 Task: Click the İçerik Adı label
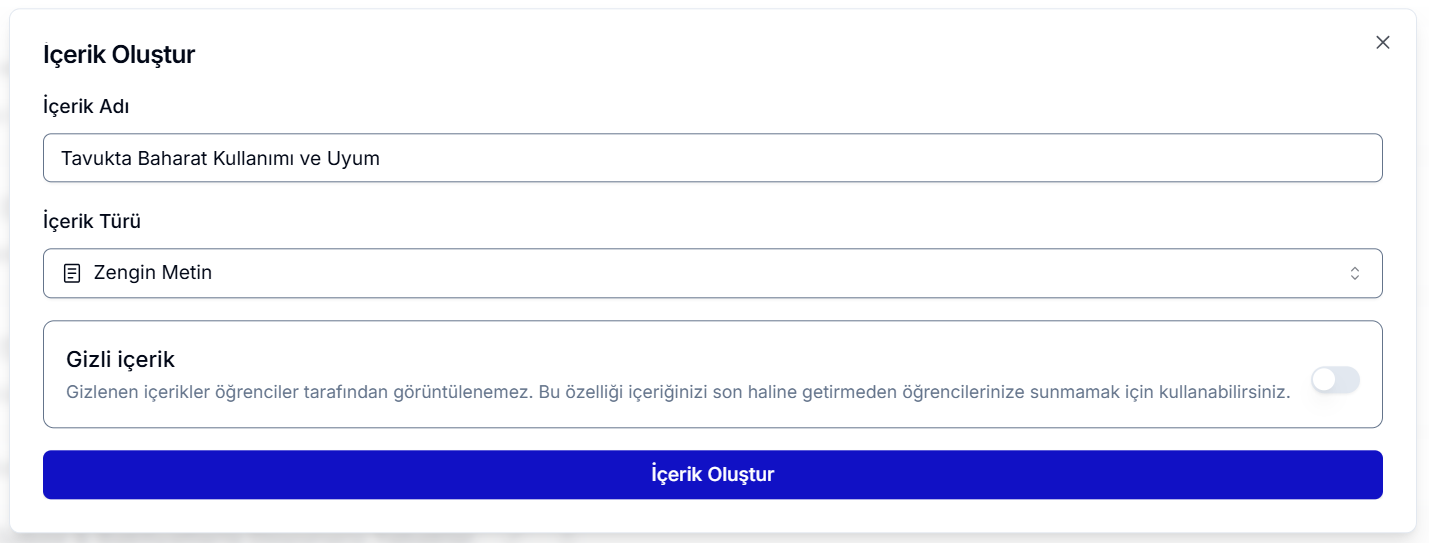point(86,106)
